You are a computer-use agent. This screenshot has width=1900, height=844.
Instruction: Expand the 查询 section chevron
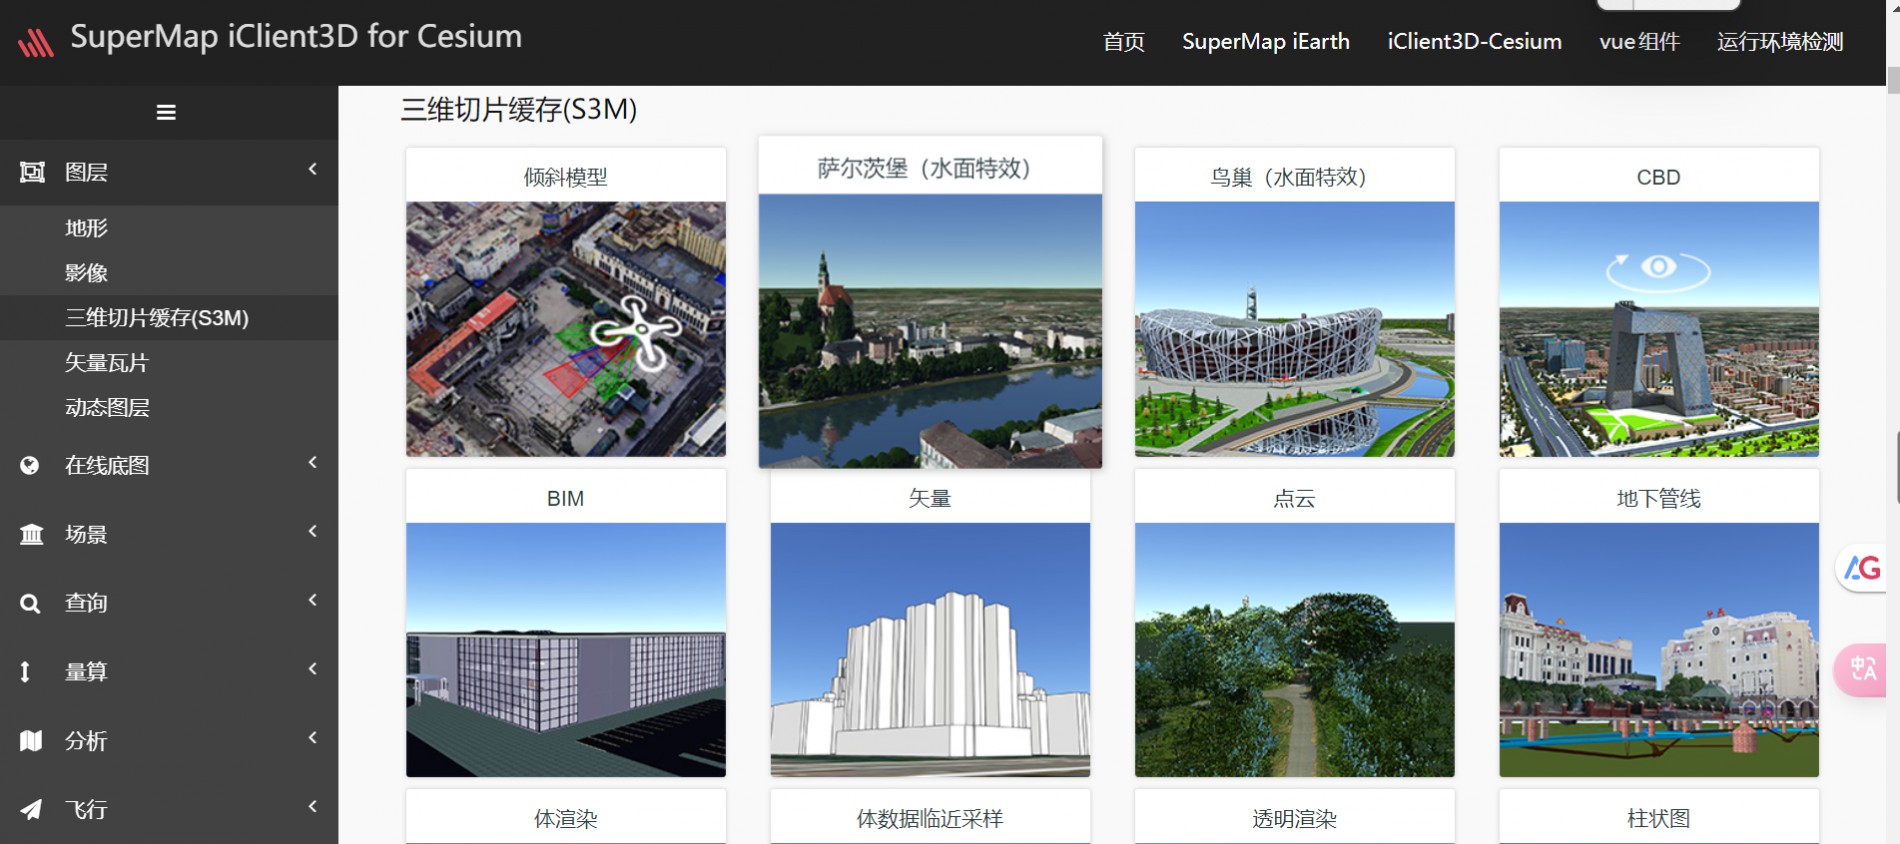pyautogui.click(x=313, y=600)
